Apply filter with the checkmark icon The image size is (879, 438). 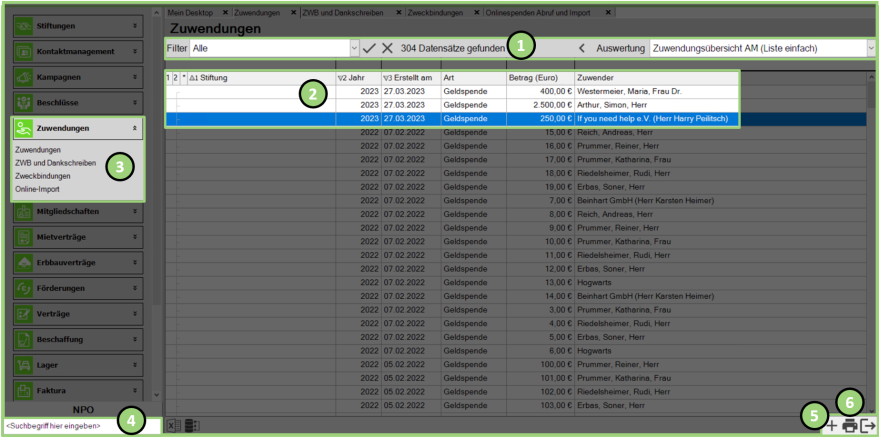click(x=369, y=47)
